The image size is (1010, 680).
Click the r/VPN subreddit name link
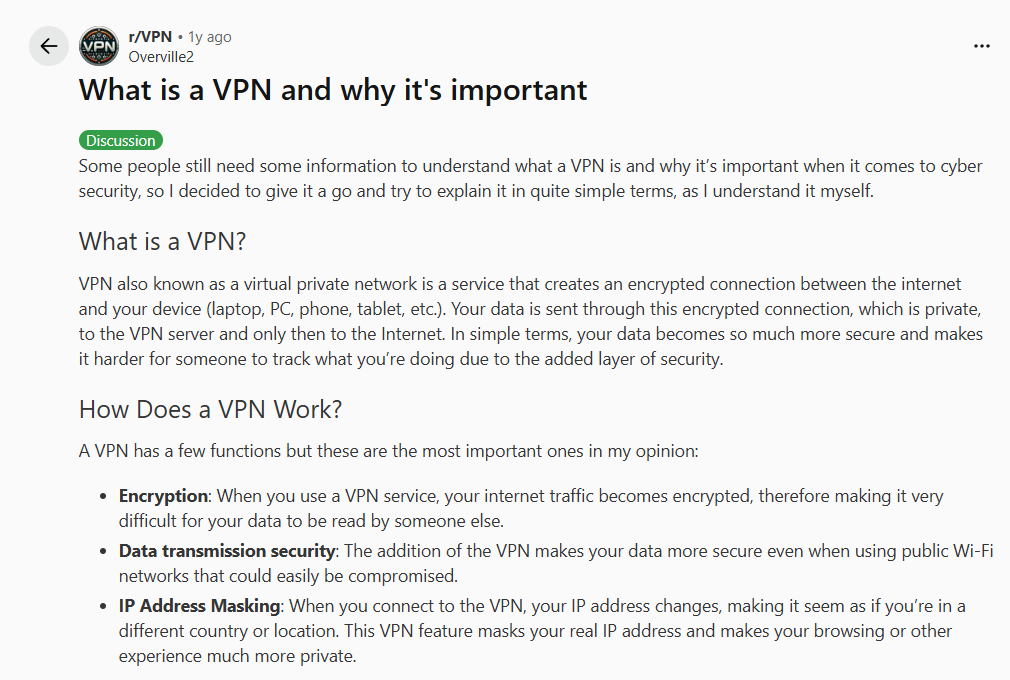coord(150,37)
